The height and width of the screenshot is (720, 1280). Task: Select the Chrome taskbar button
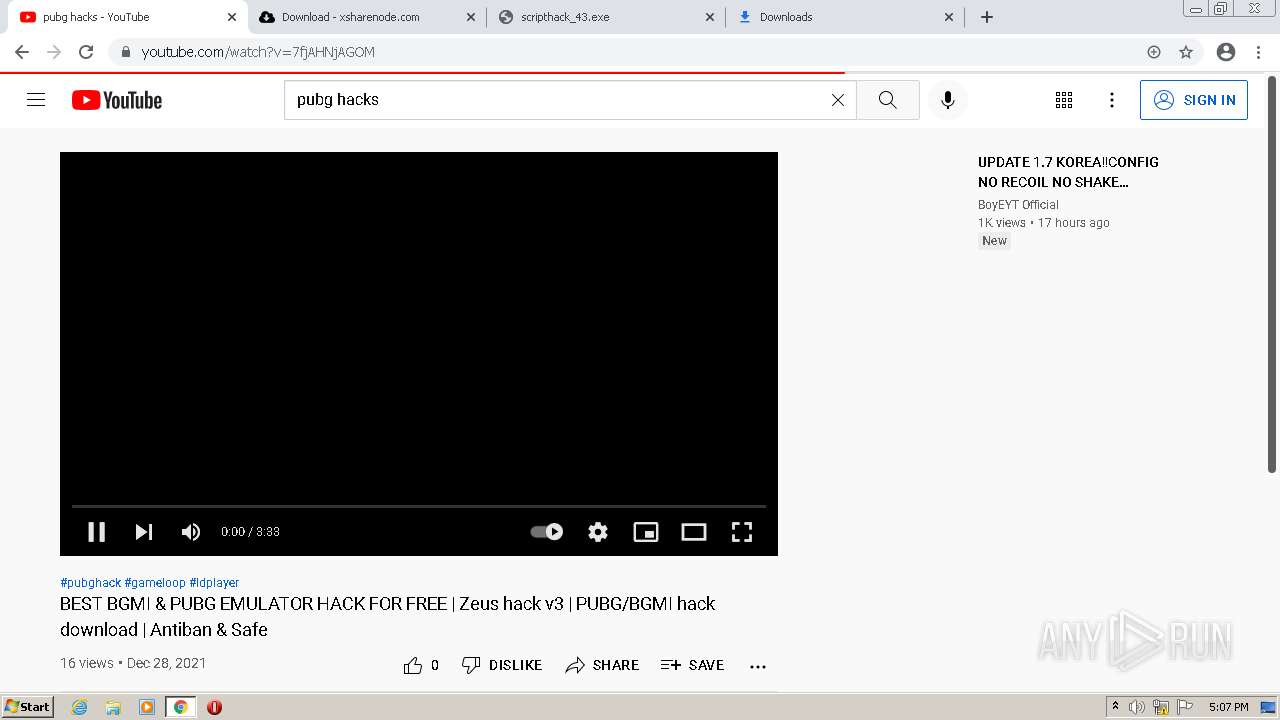(x=181, y=707)
